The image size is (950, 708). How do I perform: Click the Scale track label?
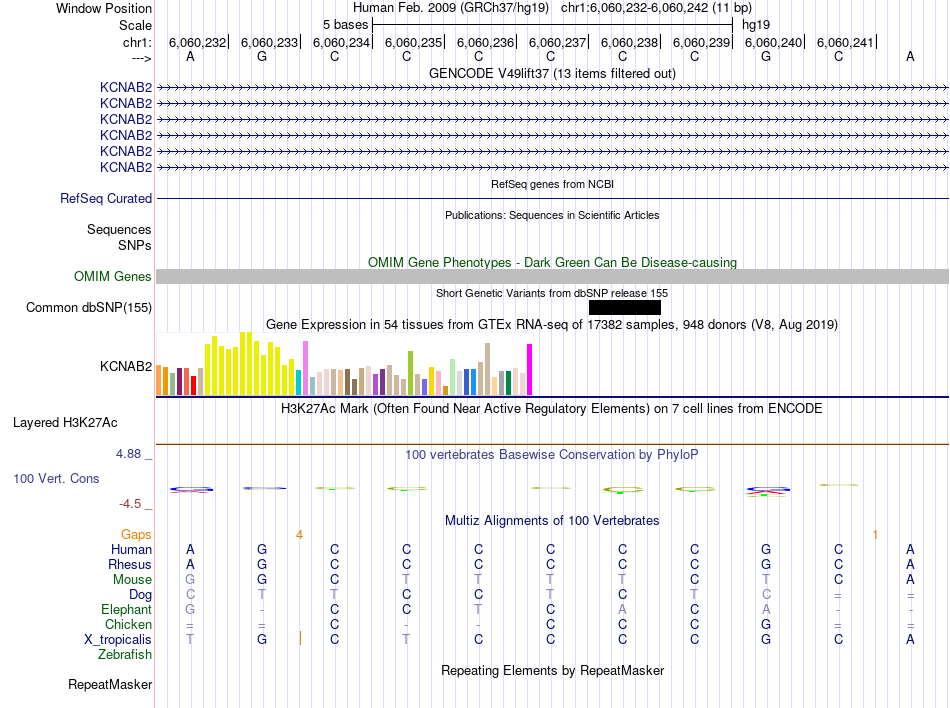point(135,25)
